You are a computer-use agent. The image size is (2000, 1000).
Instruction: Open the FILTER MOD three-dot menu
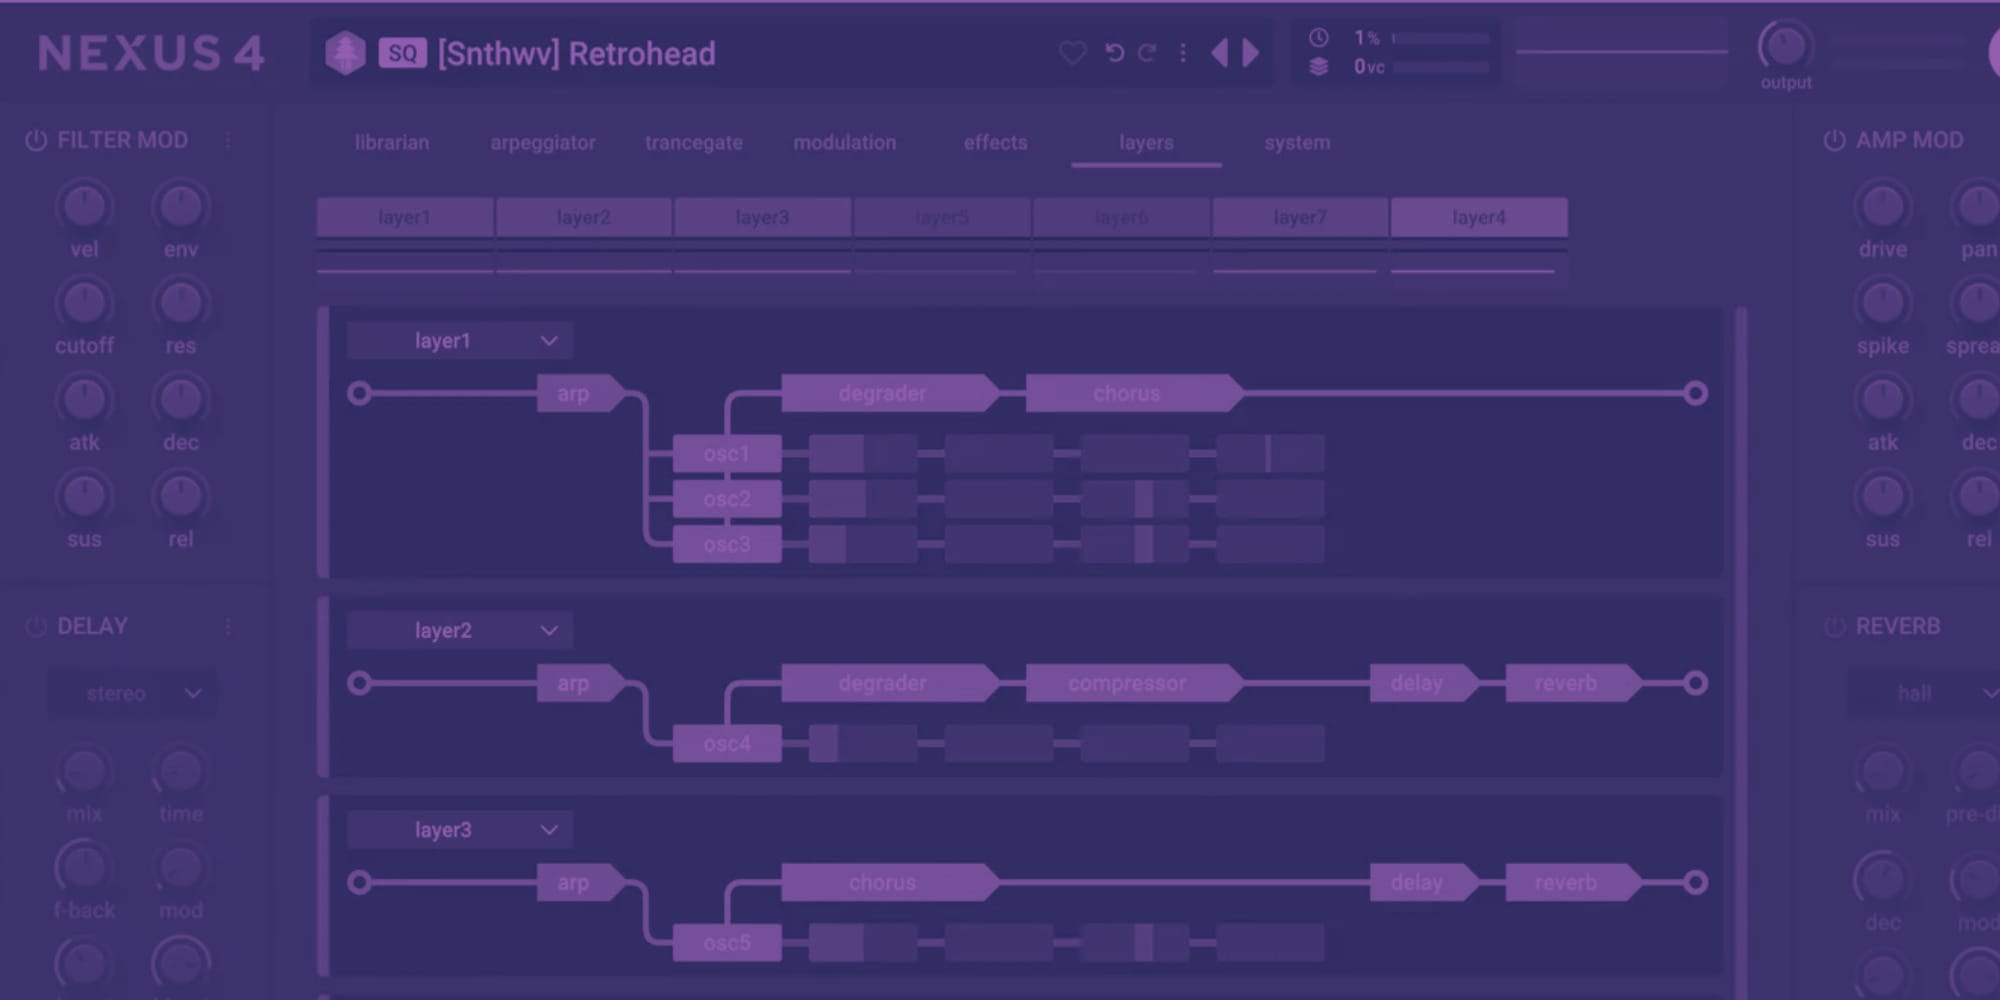pos(228,140)
